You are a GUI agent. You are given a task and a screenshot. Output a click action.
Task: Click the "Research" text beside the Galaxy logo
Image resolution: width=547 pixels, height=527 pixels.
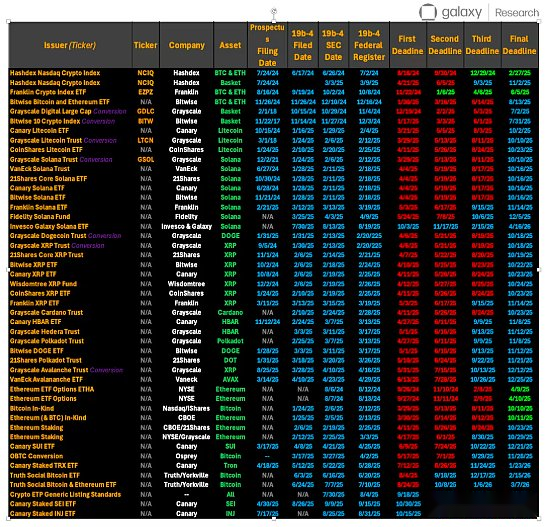517,13
